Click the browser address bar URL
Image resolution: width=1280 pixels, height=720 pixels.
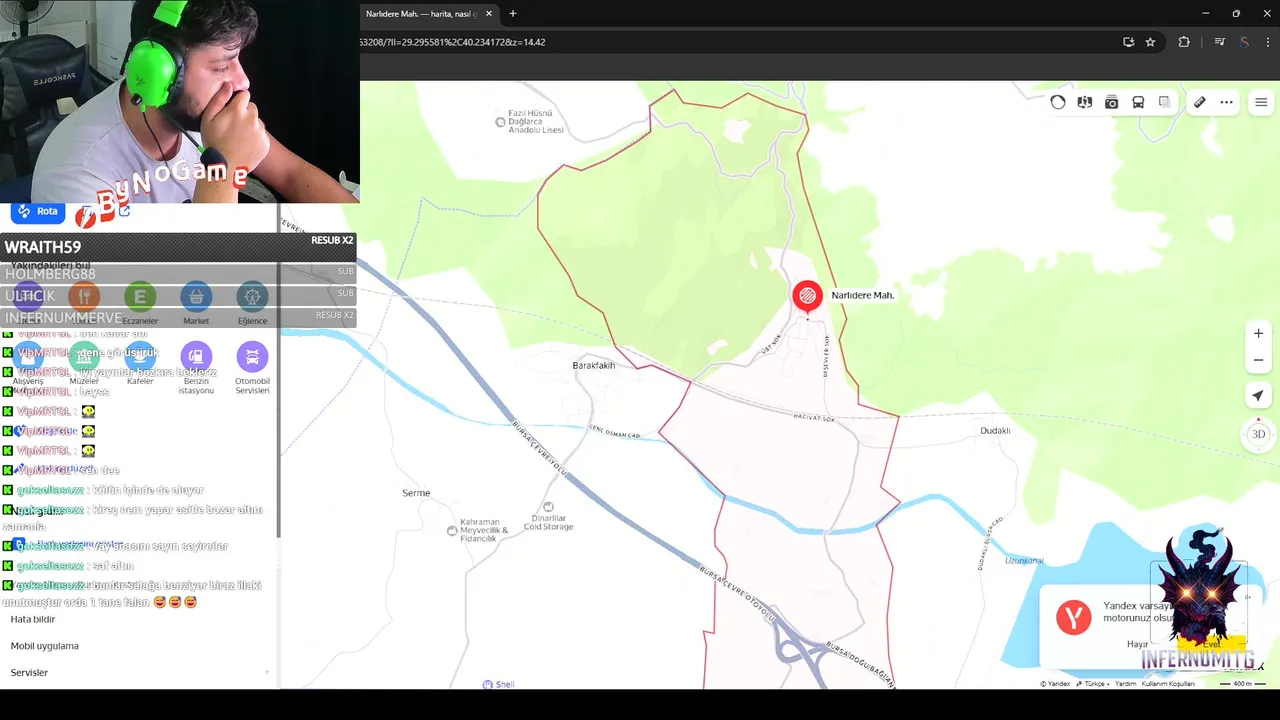[x=453, y=42]
